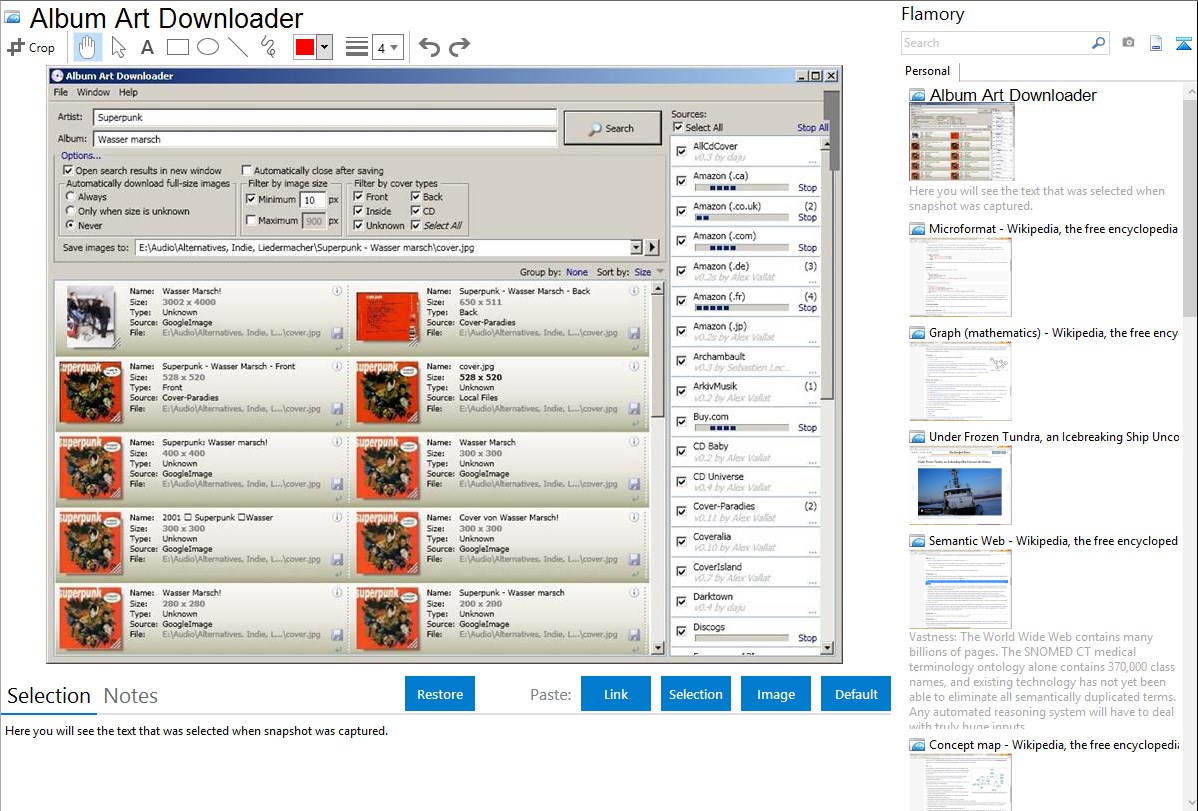
Task: Click the Restore button
Action: 440,694
